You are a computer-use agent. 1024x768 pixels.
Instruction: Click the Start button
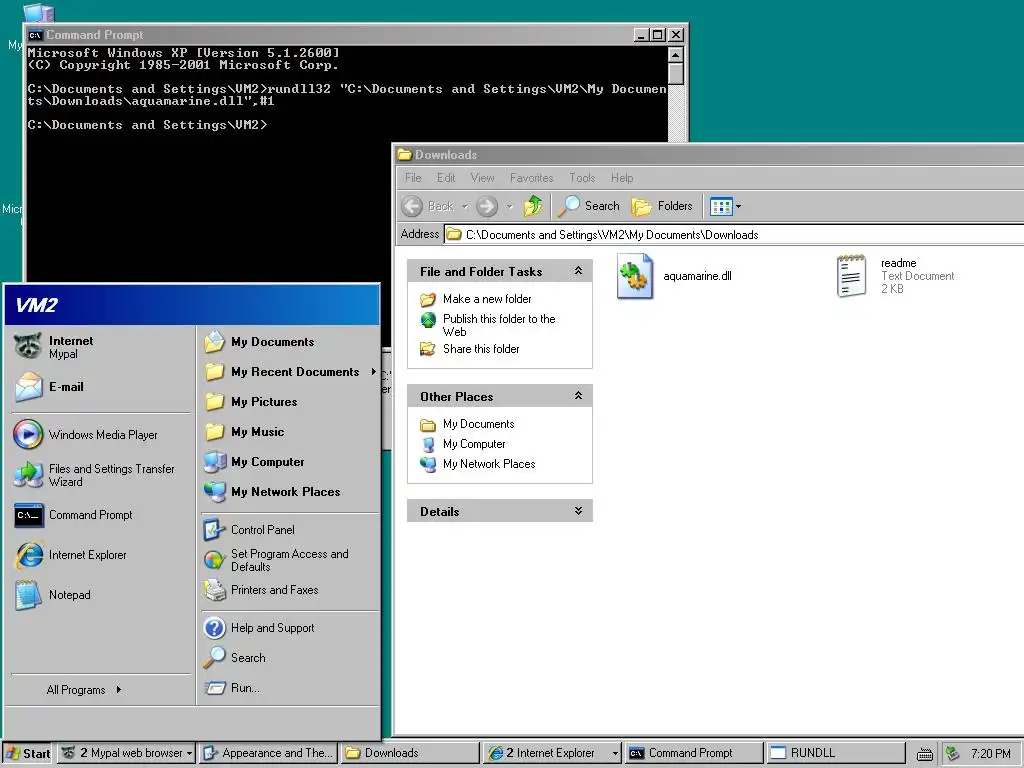(29, 753)
